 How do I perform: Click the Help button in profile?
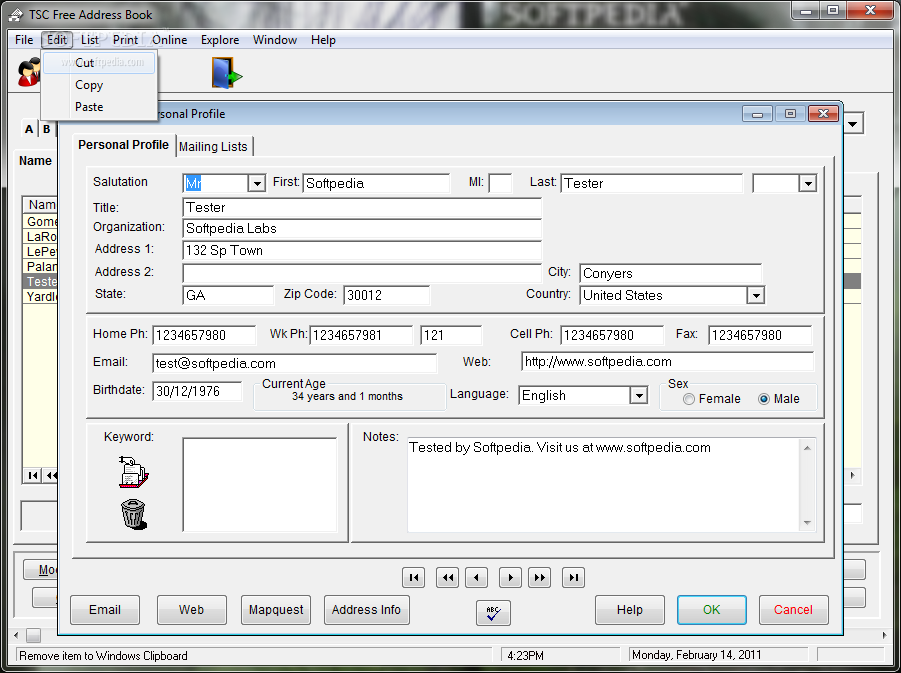(630, 610)
